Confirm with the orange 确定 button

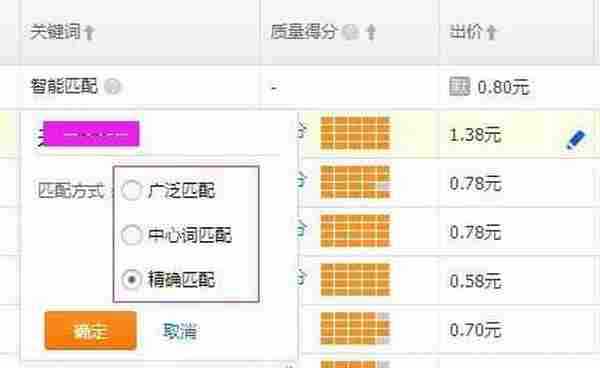[x=91, y=331]
